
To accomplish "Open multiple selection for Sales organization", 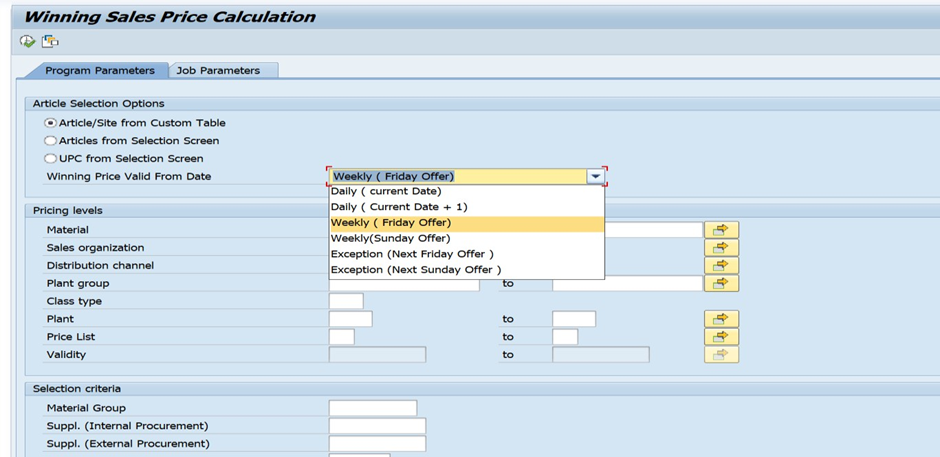I will tap(721, 248).
